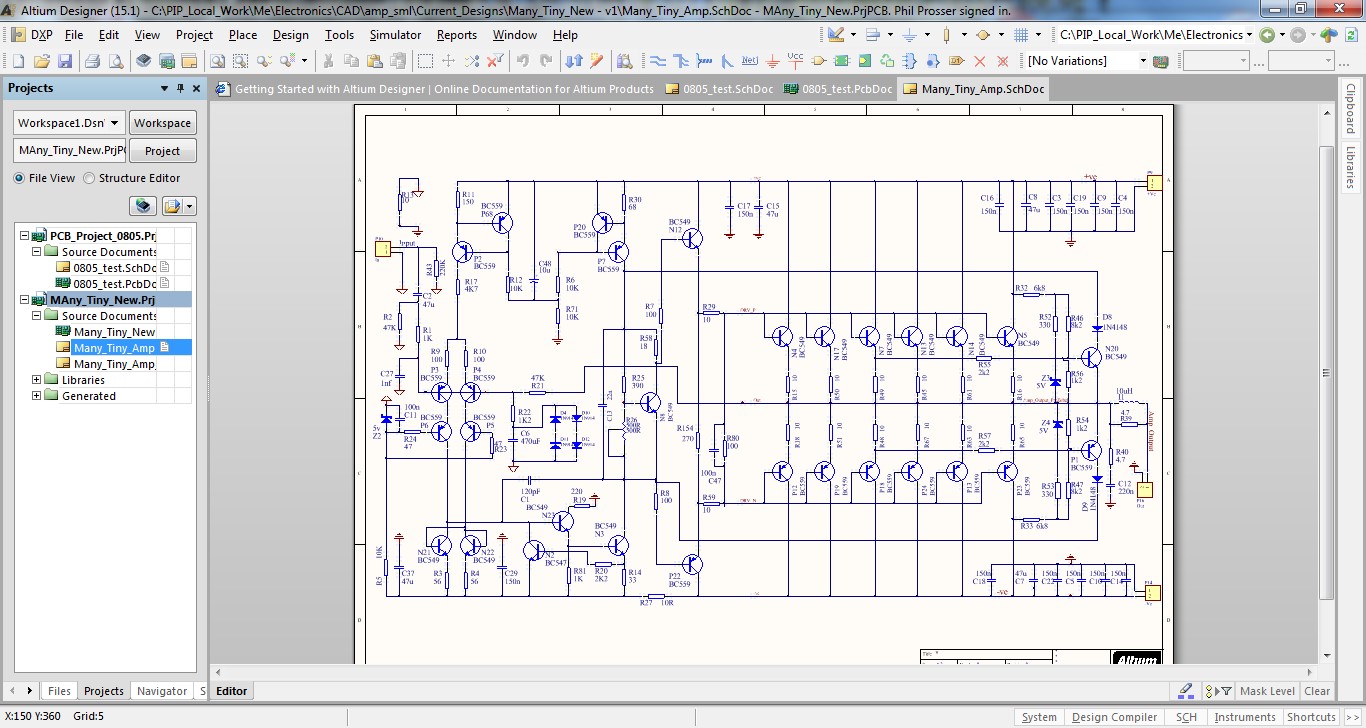This screenshot has width=1366, height=728.
Task: Select the GND power port tool
Action: (x=772, y=61)
